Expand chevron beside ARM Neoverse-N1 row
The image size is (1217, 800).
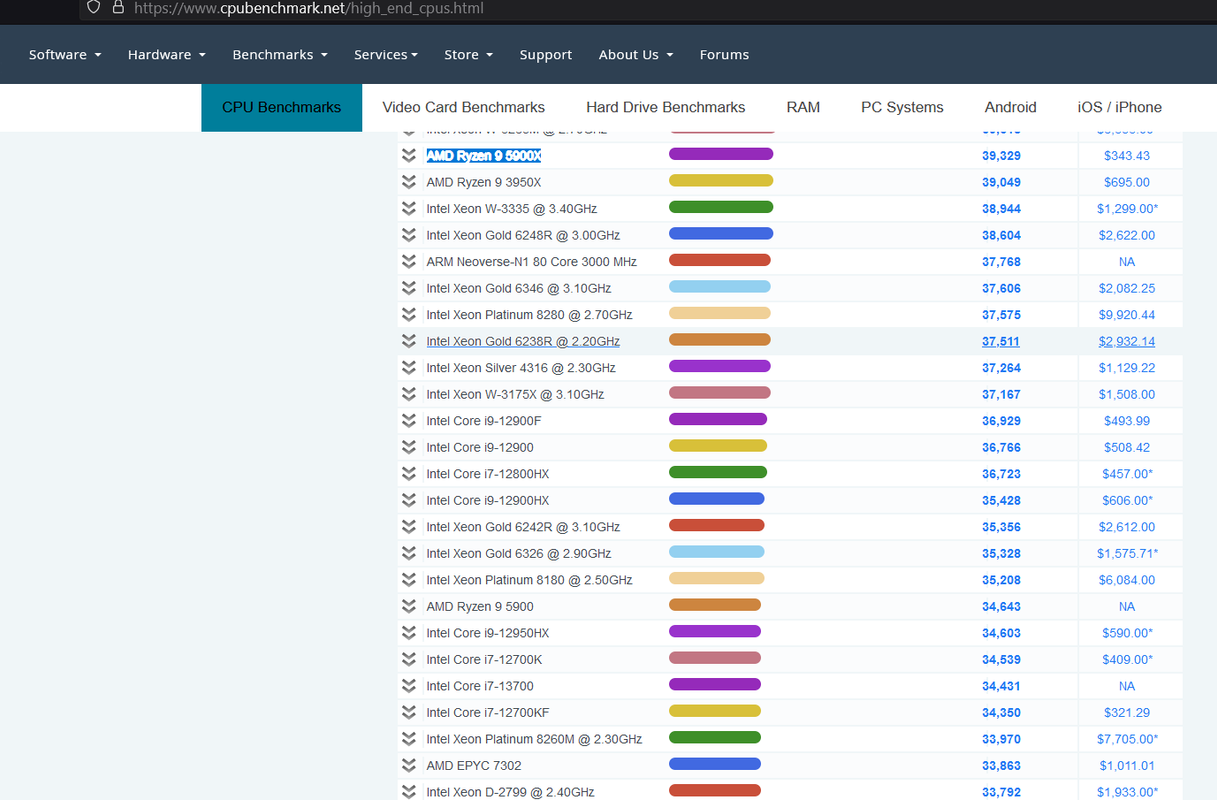point(408,262)
